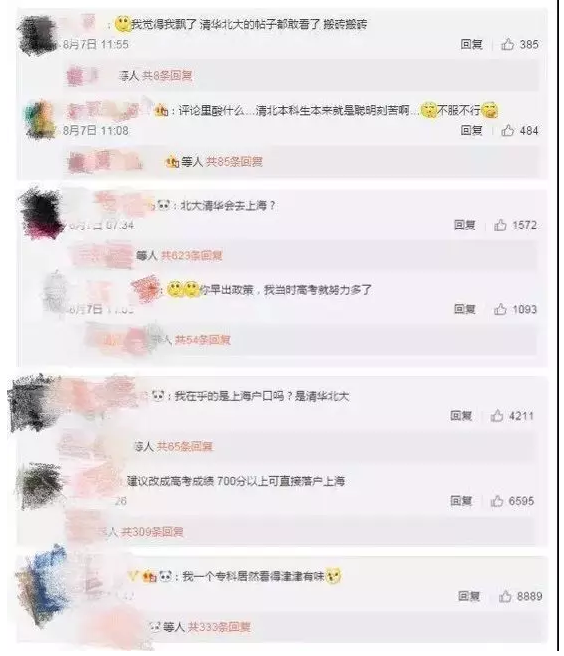Like the comment with 8889 likes

505,596
